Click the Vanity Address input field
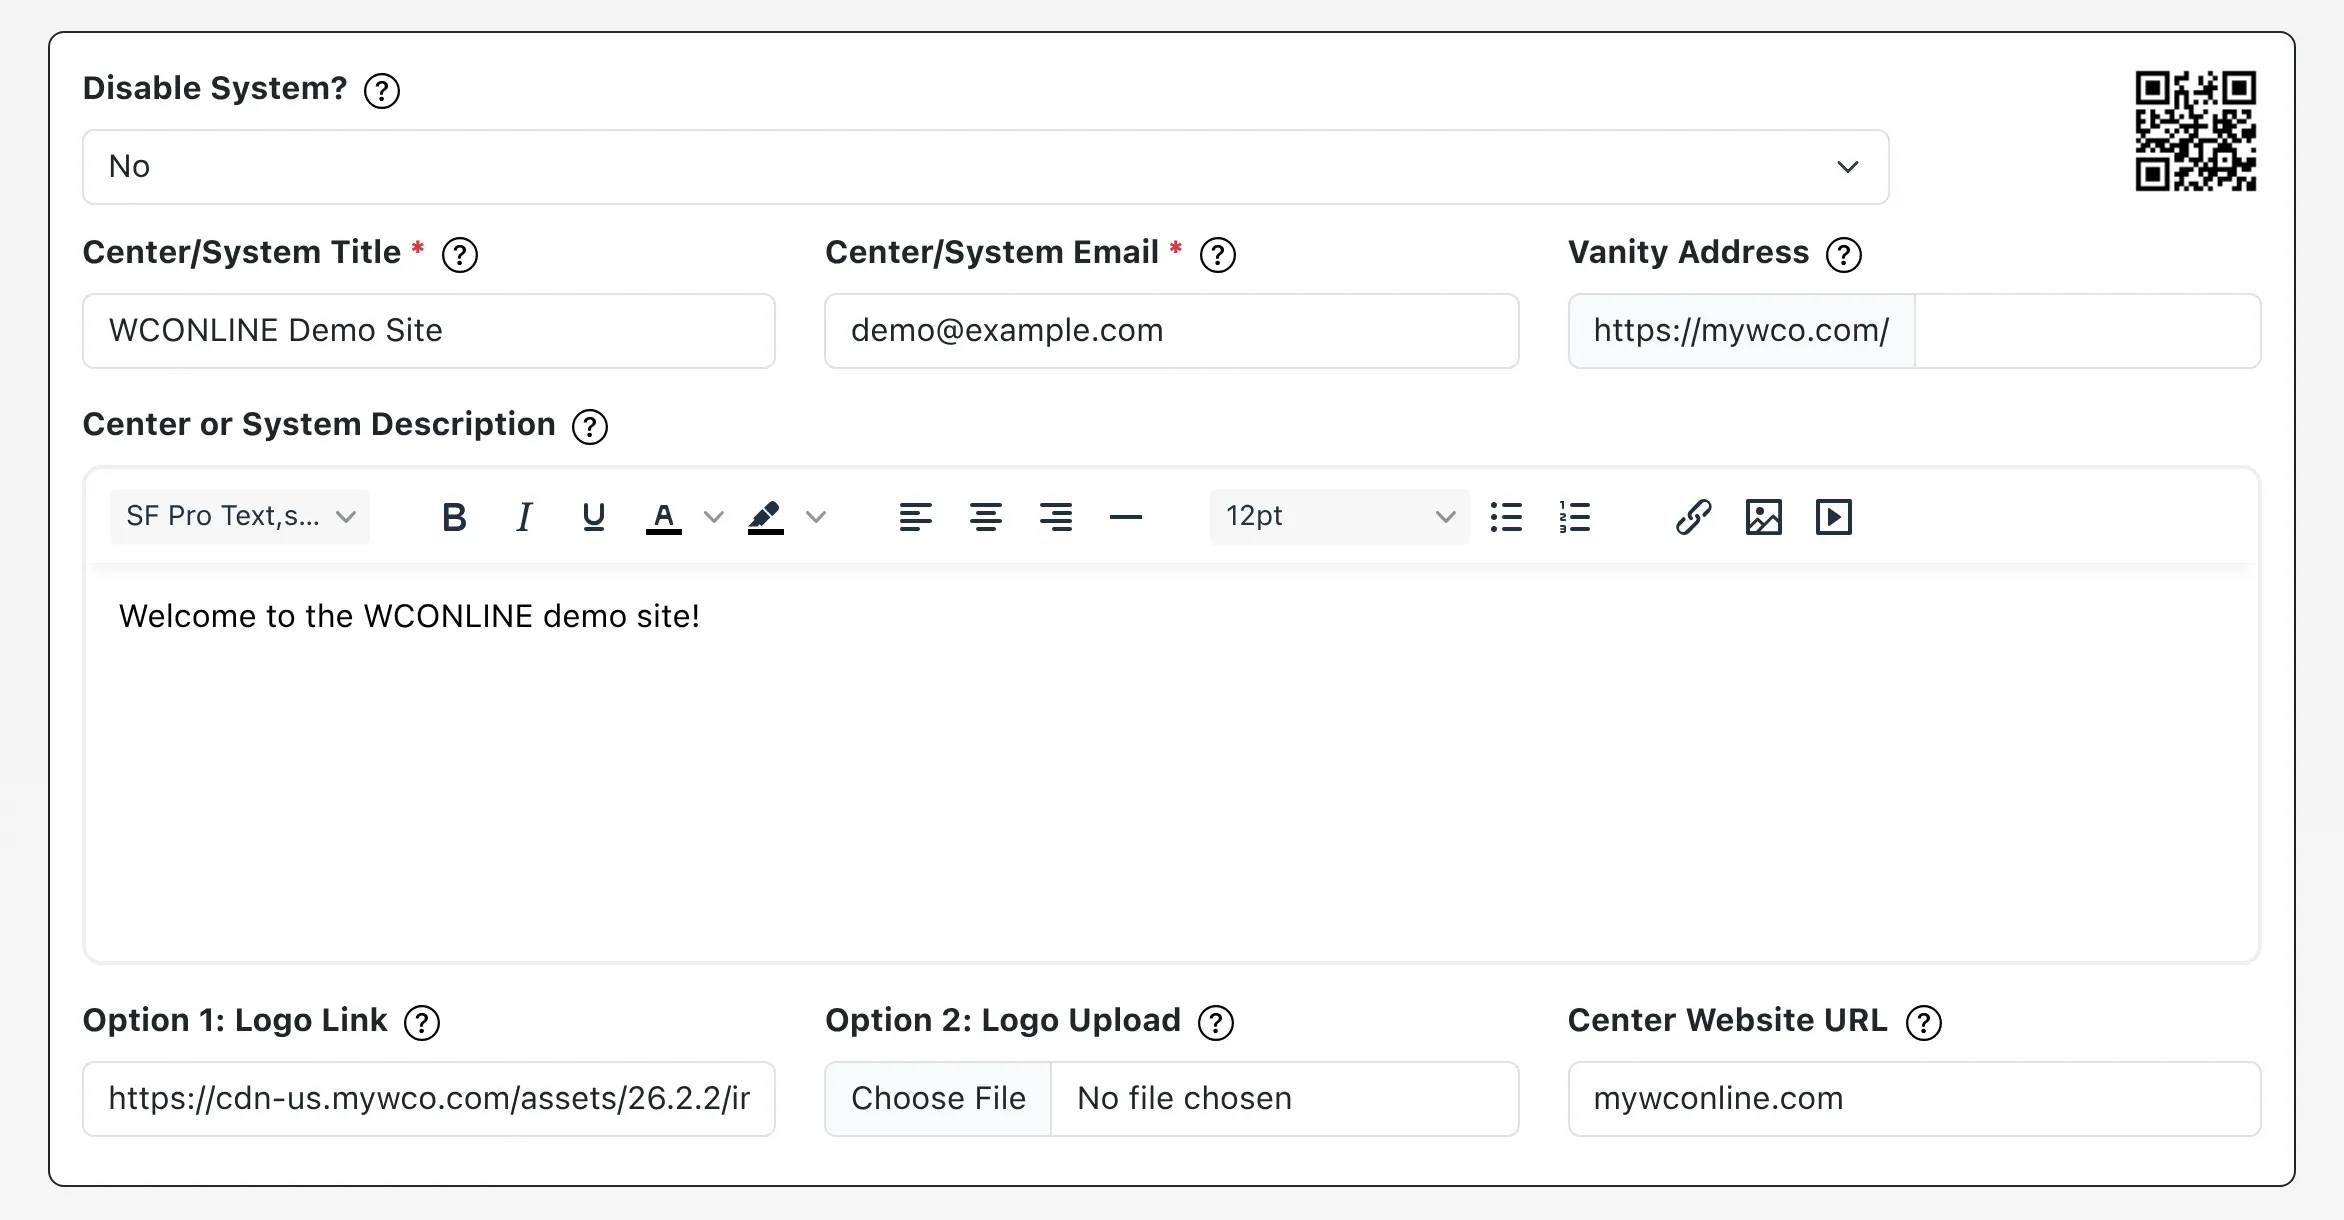The image size is (2344, 1220). pos(2088,331)
